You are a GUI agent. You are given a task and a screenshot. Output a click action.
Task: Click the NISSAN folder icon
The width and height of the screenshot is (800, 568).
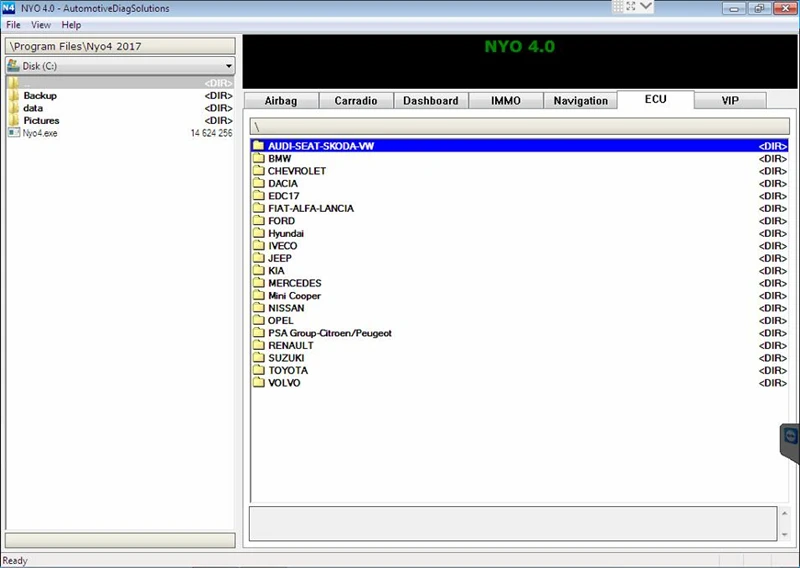click(259, 308)
